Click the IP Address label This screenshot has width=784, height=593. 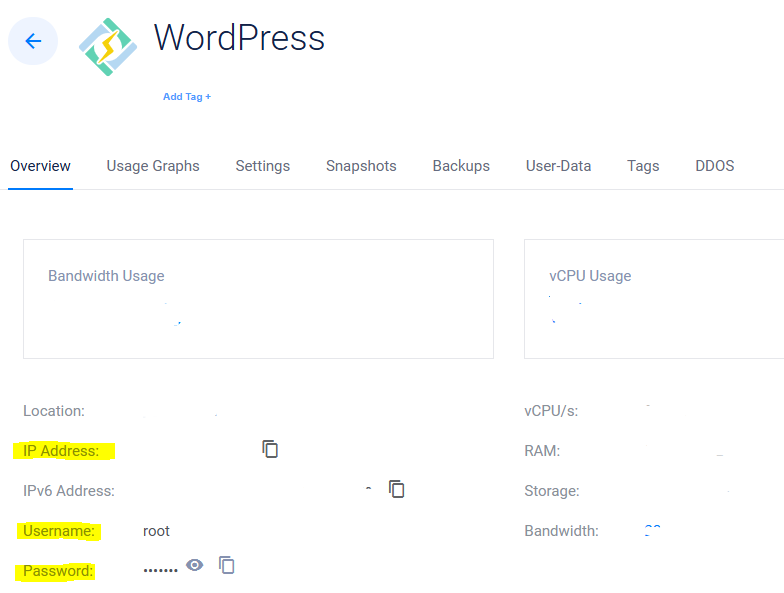tap(61, 450)
